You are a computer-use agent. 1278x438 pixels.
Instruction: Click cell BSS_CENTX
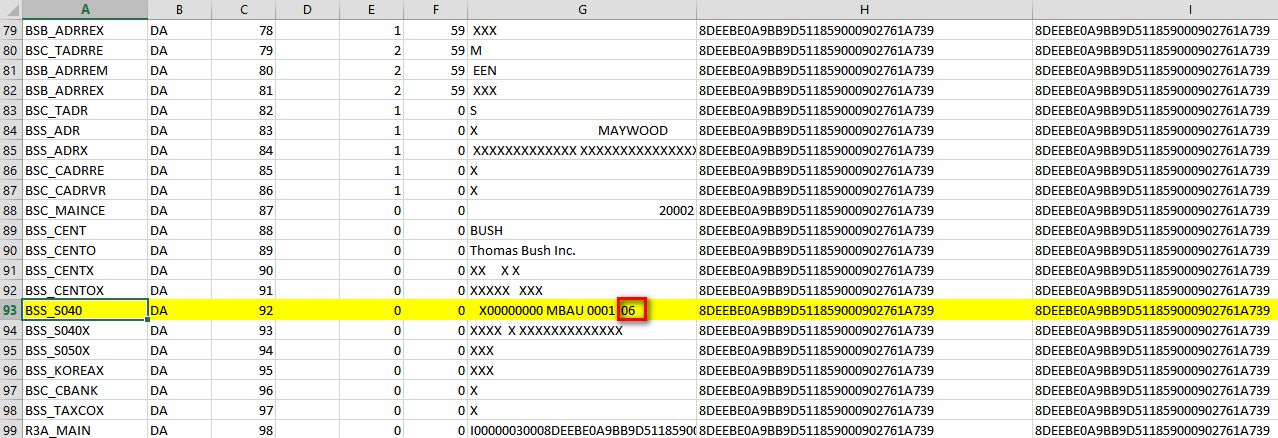pos(85,271)
